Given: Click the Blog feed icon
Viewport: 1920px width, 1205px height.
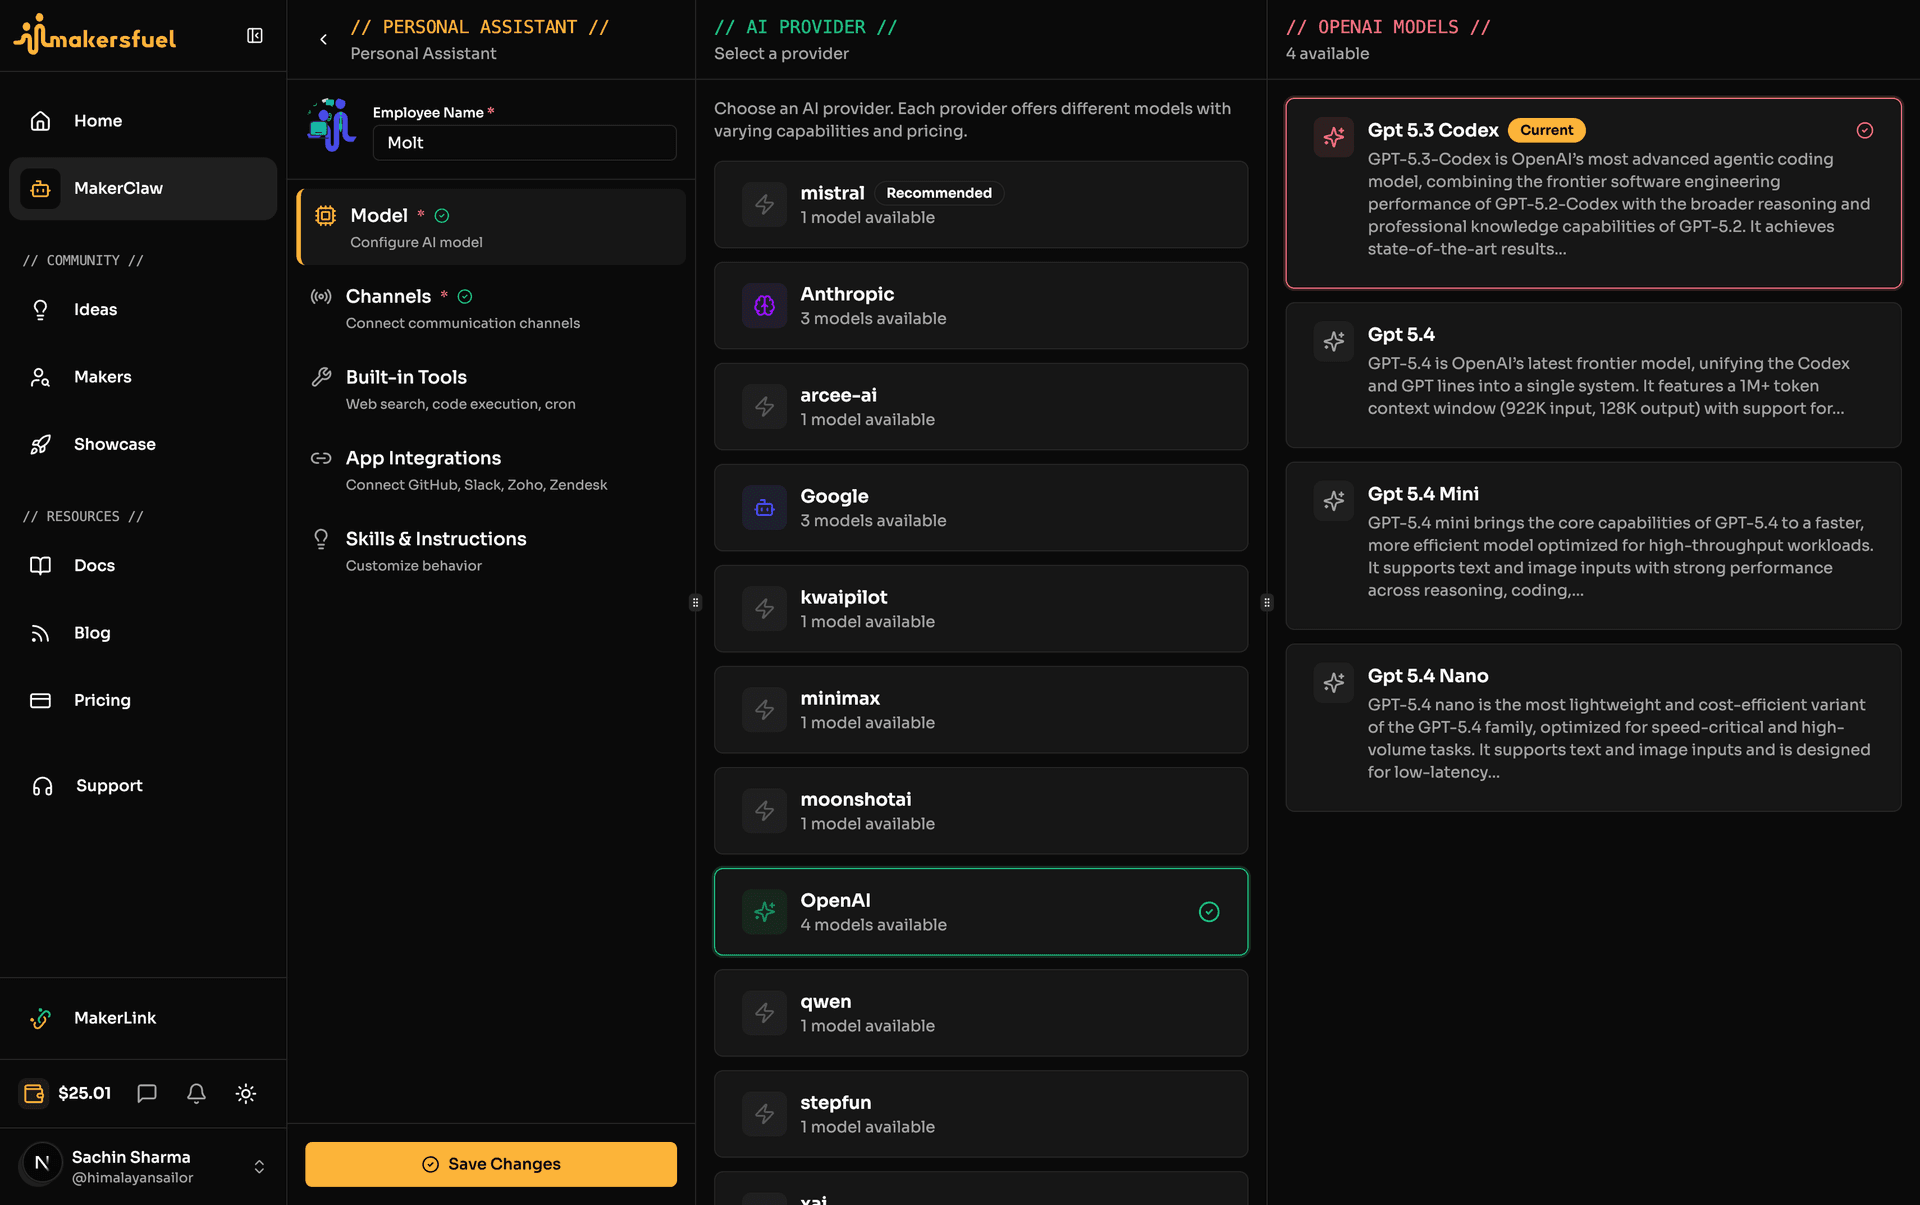Looking at the screenshot, I should 40,633.
